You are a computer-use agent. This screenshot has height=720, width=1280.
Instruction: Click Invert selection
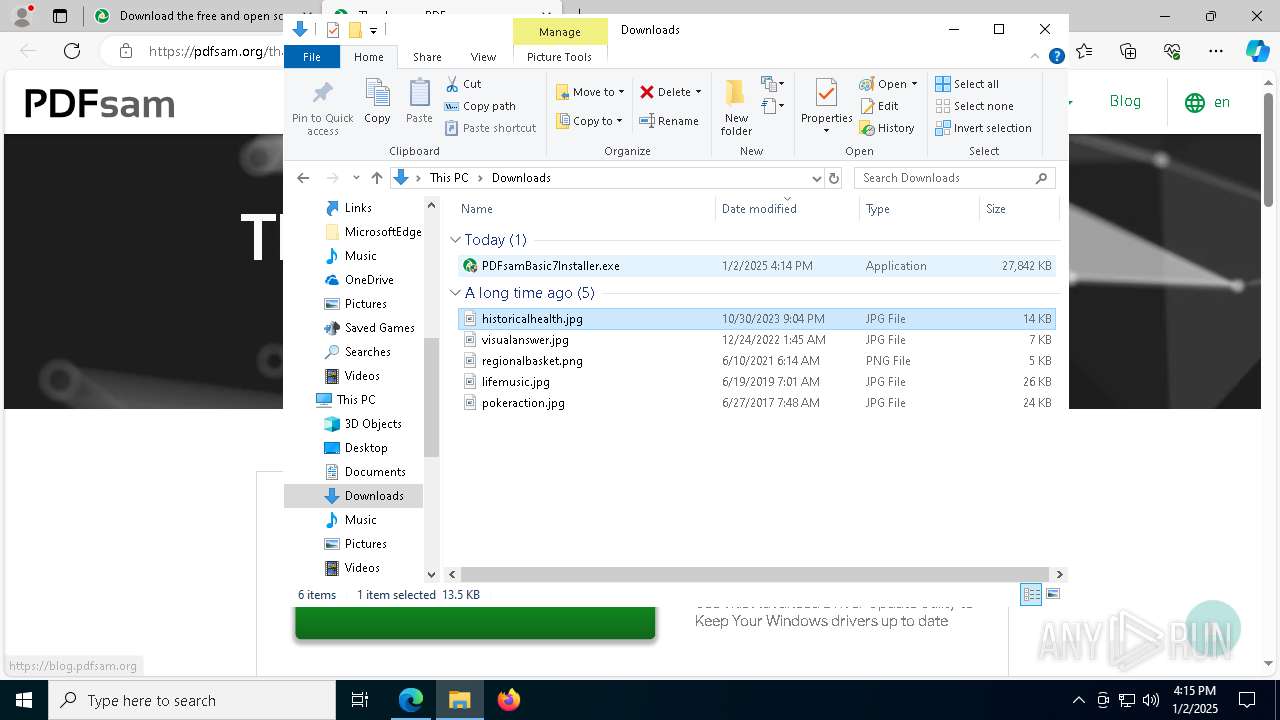tap(984, 128)
